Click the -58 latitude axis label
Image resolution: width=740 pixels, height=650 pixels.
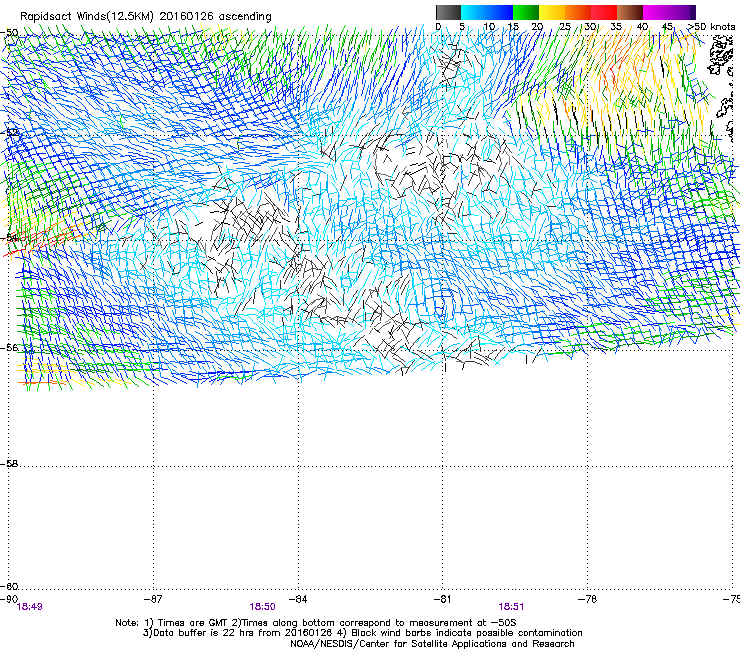click(x=10, y=464)
